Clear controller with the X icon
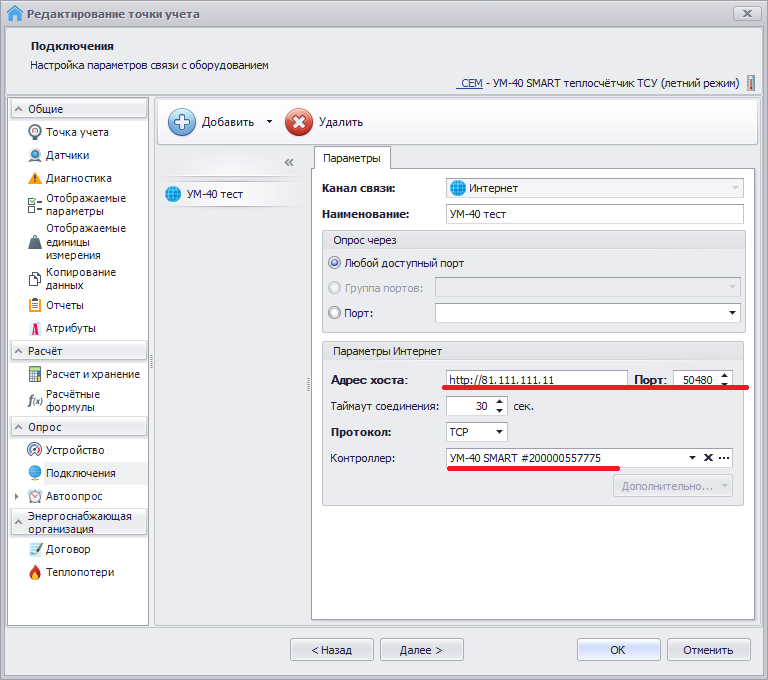768x680 pixels. (x=708, y=458)
